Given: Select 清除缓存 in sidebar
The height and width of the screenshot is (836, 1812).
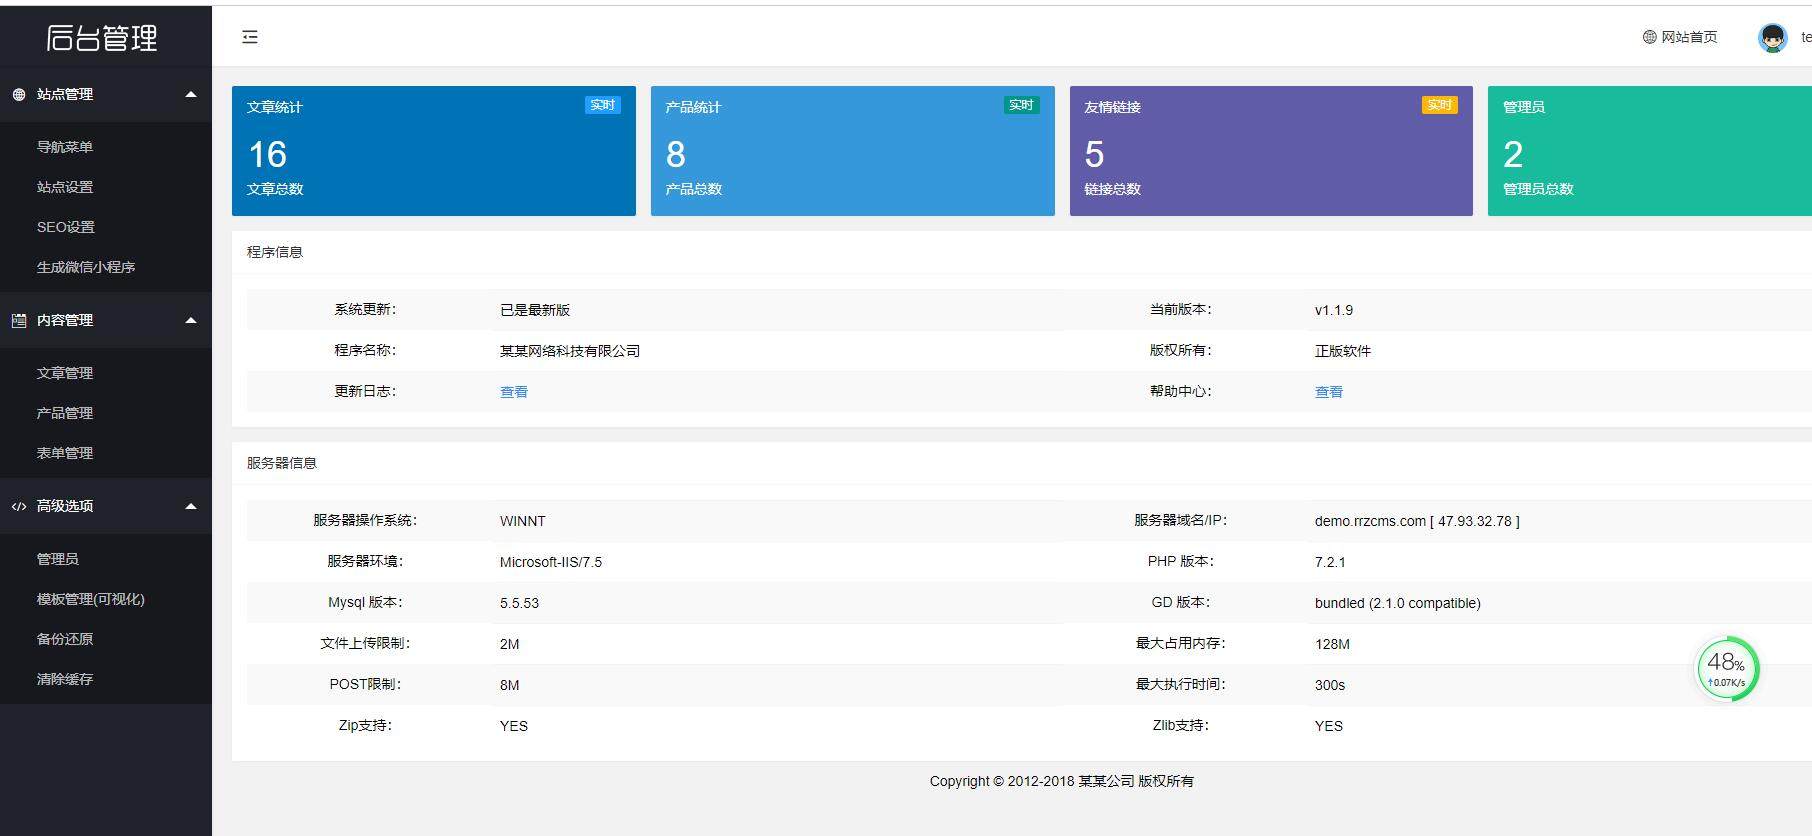Looking at the screenshot, I should coord(65,679).
